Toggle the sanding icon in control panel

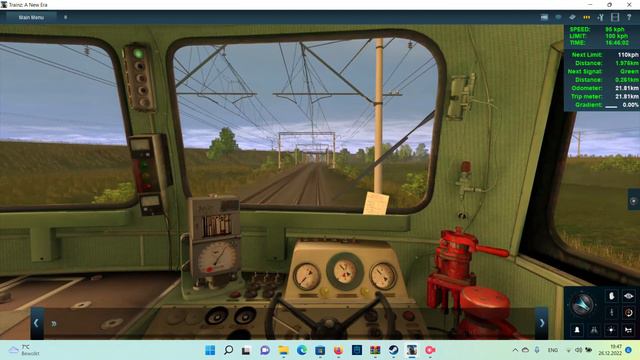click(594, 330)
